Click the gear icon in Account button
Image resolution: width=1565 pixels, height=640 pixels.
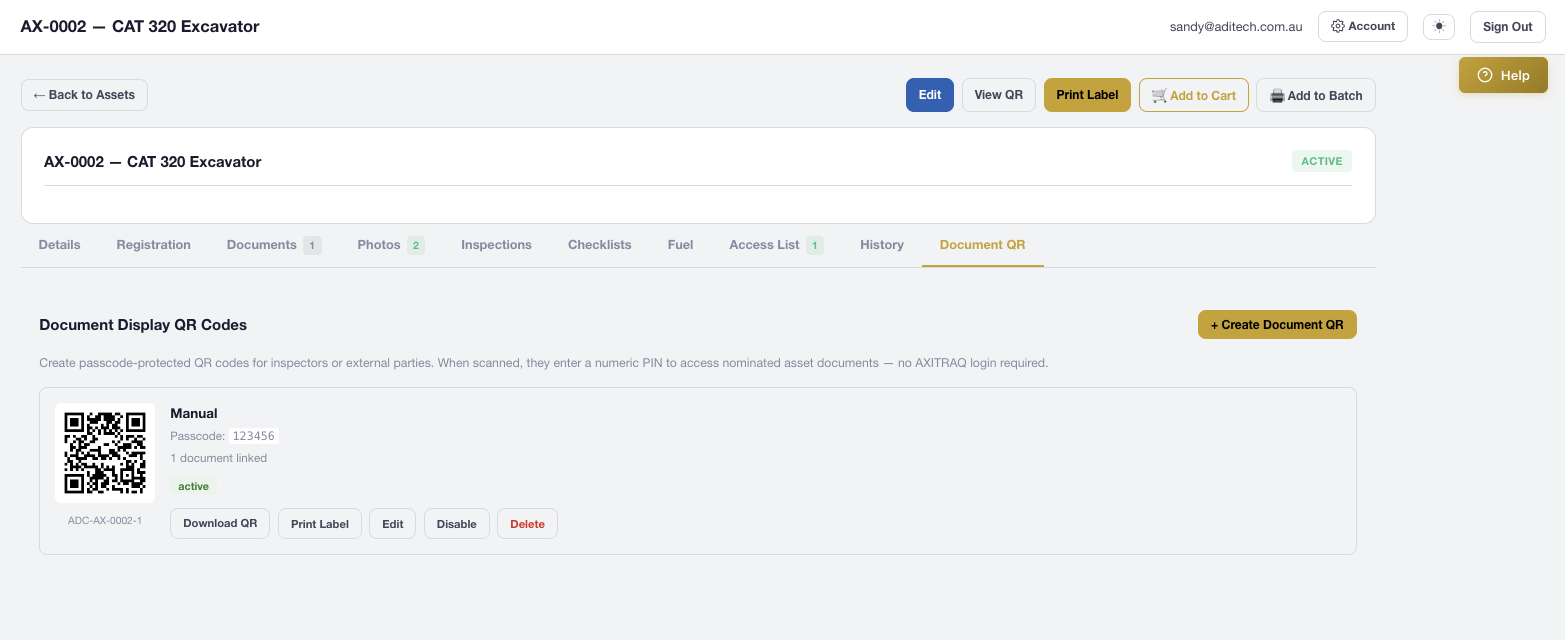(1338, 26)
